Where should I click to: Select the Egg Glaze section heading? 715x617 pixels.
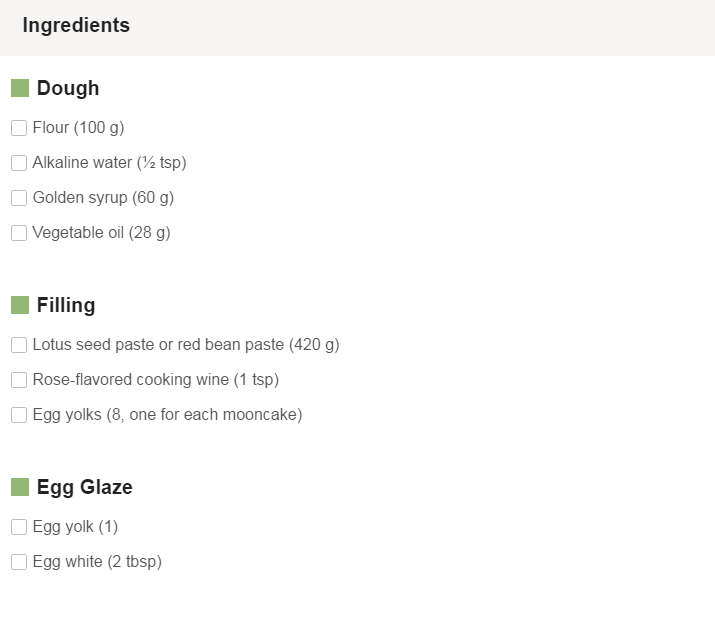point(85,487)
